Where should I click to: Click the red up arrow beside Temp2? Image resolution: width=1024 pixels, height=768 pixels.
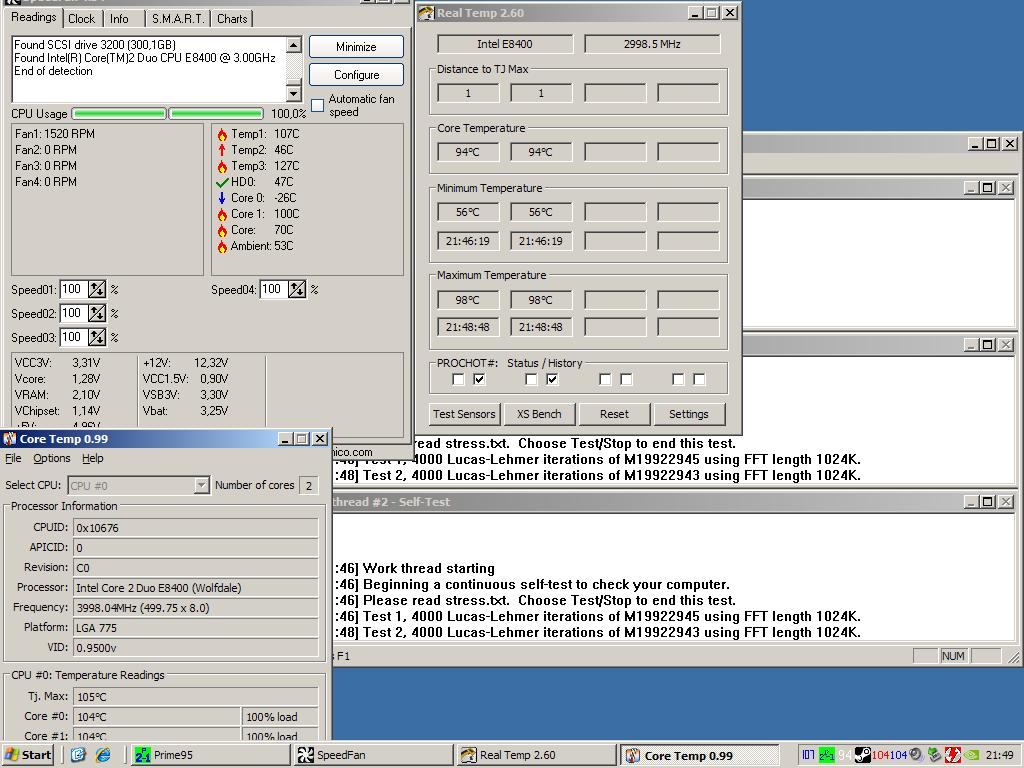[222, 150]
